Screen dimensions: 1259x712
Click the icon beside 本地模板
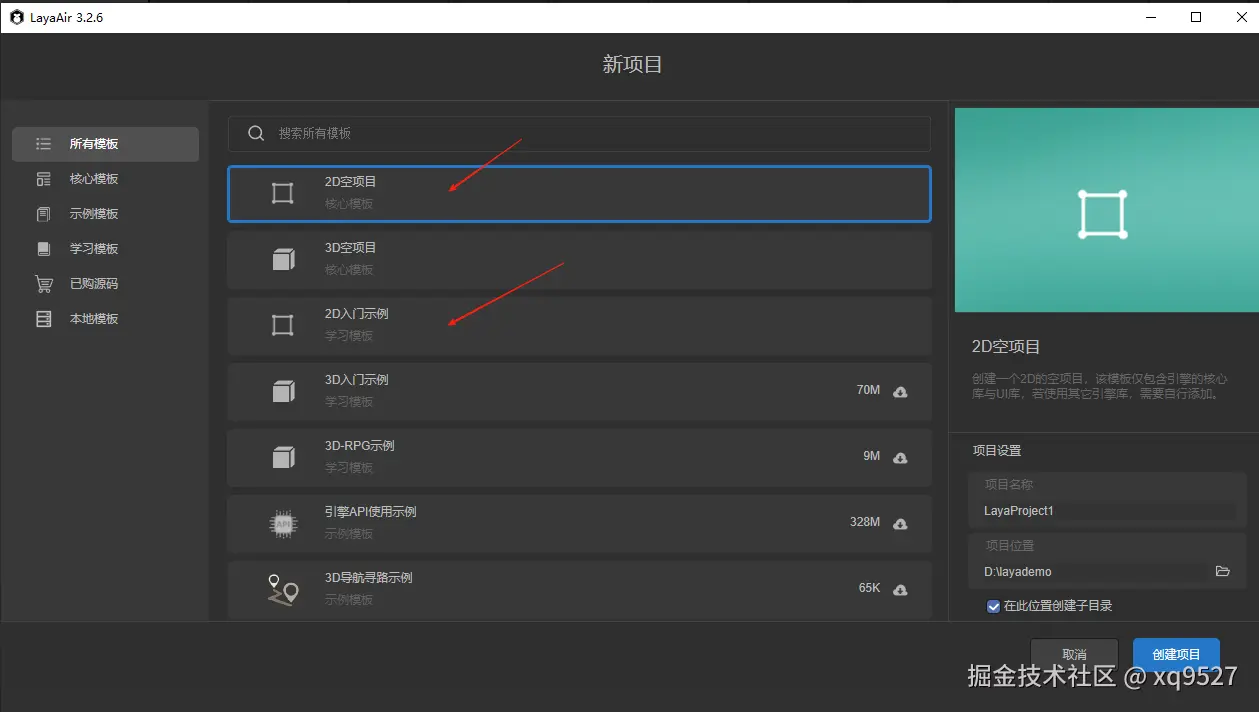[43, 319]
